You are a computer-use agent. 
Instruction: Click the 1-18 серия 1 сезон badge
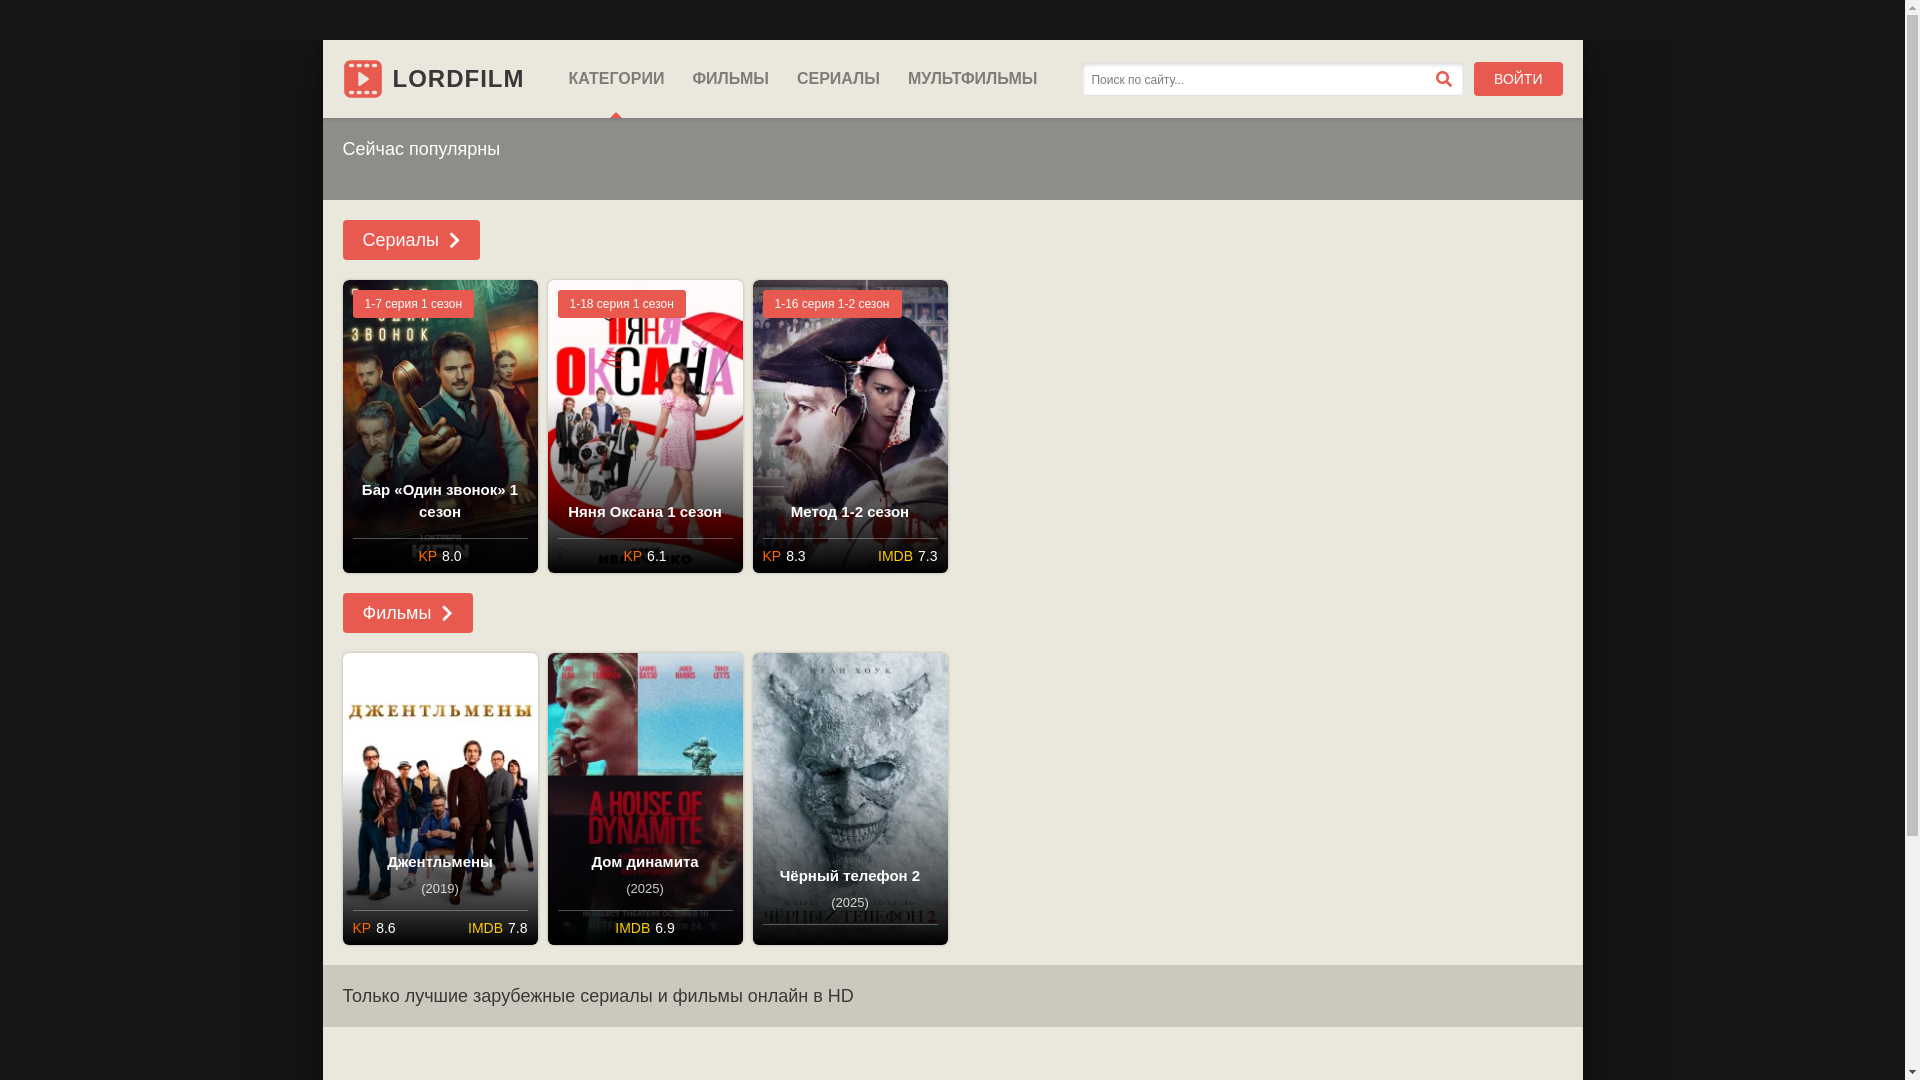pos(621,304)
